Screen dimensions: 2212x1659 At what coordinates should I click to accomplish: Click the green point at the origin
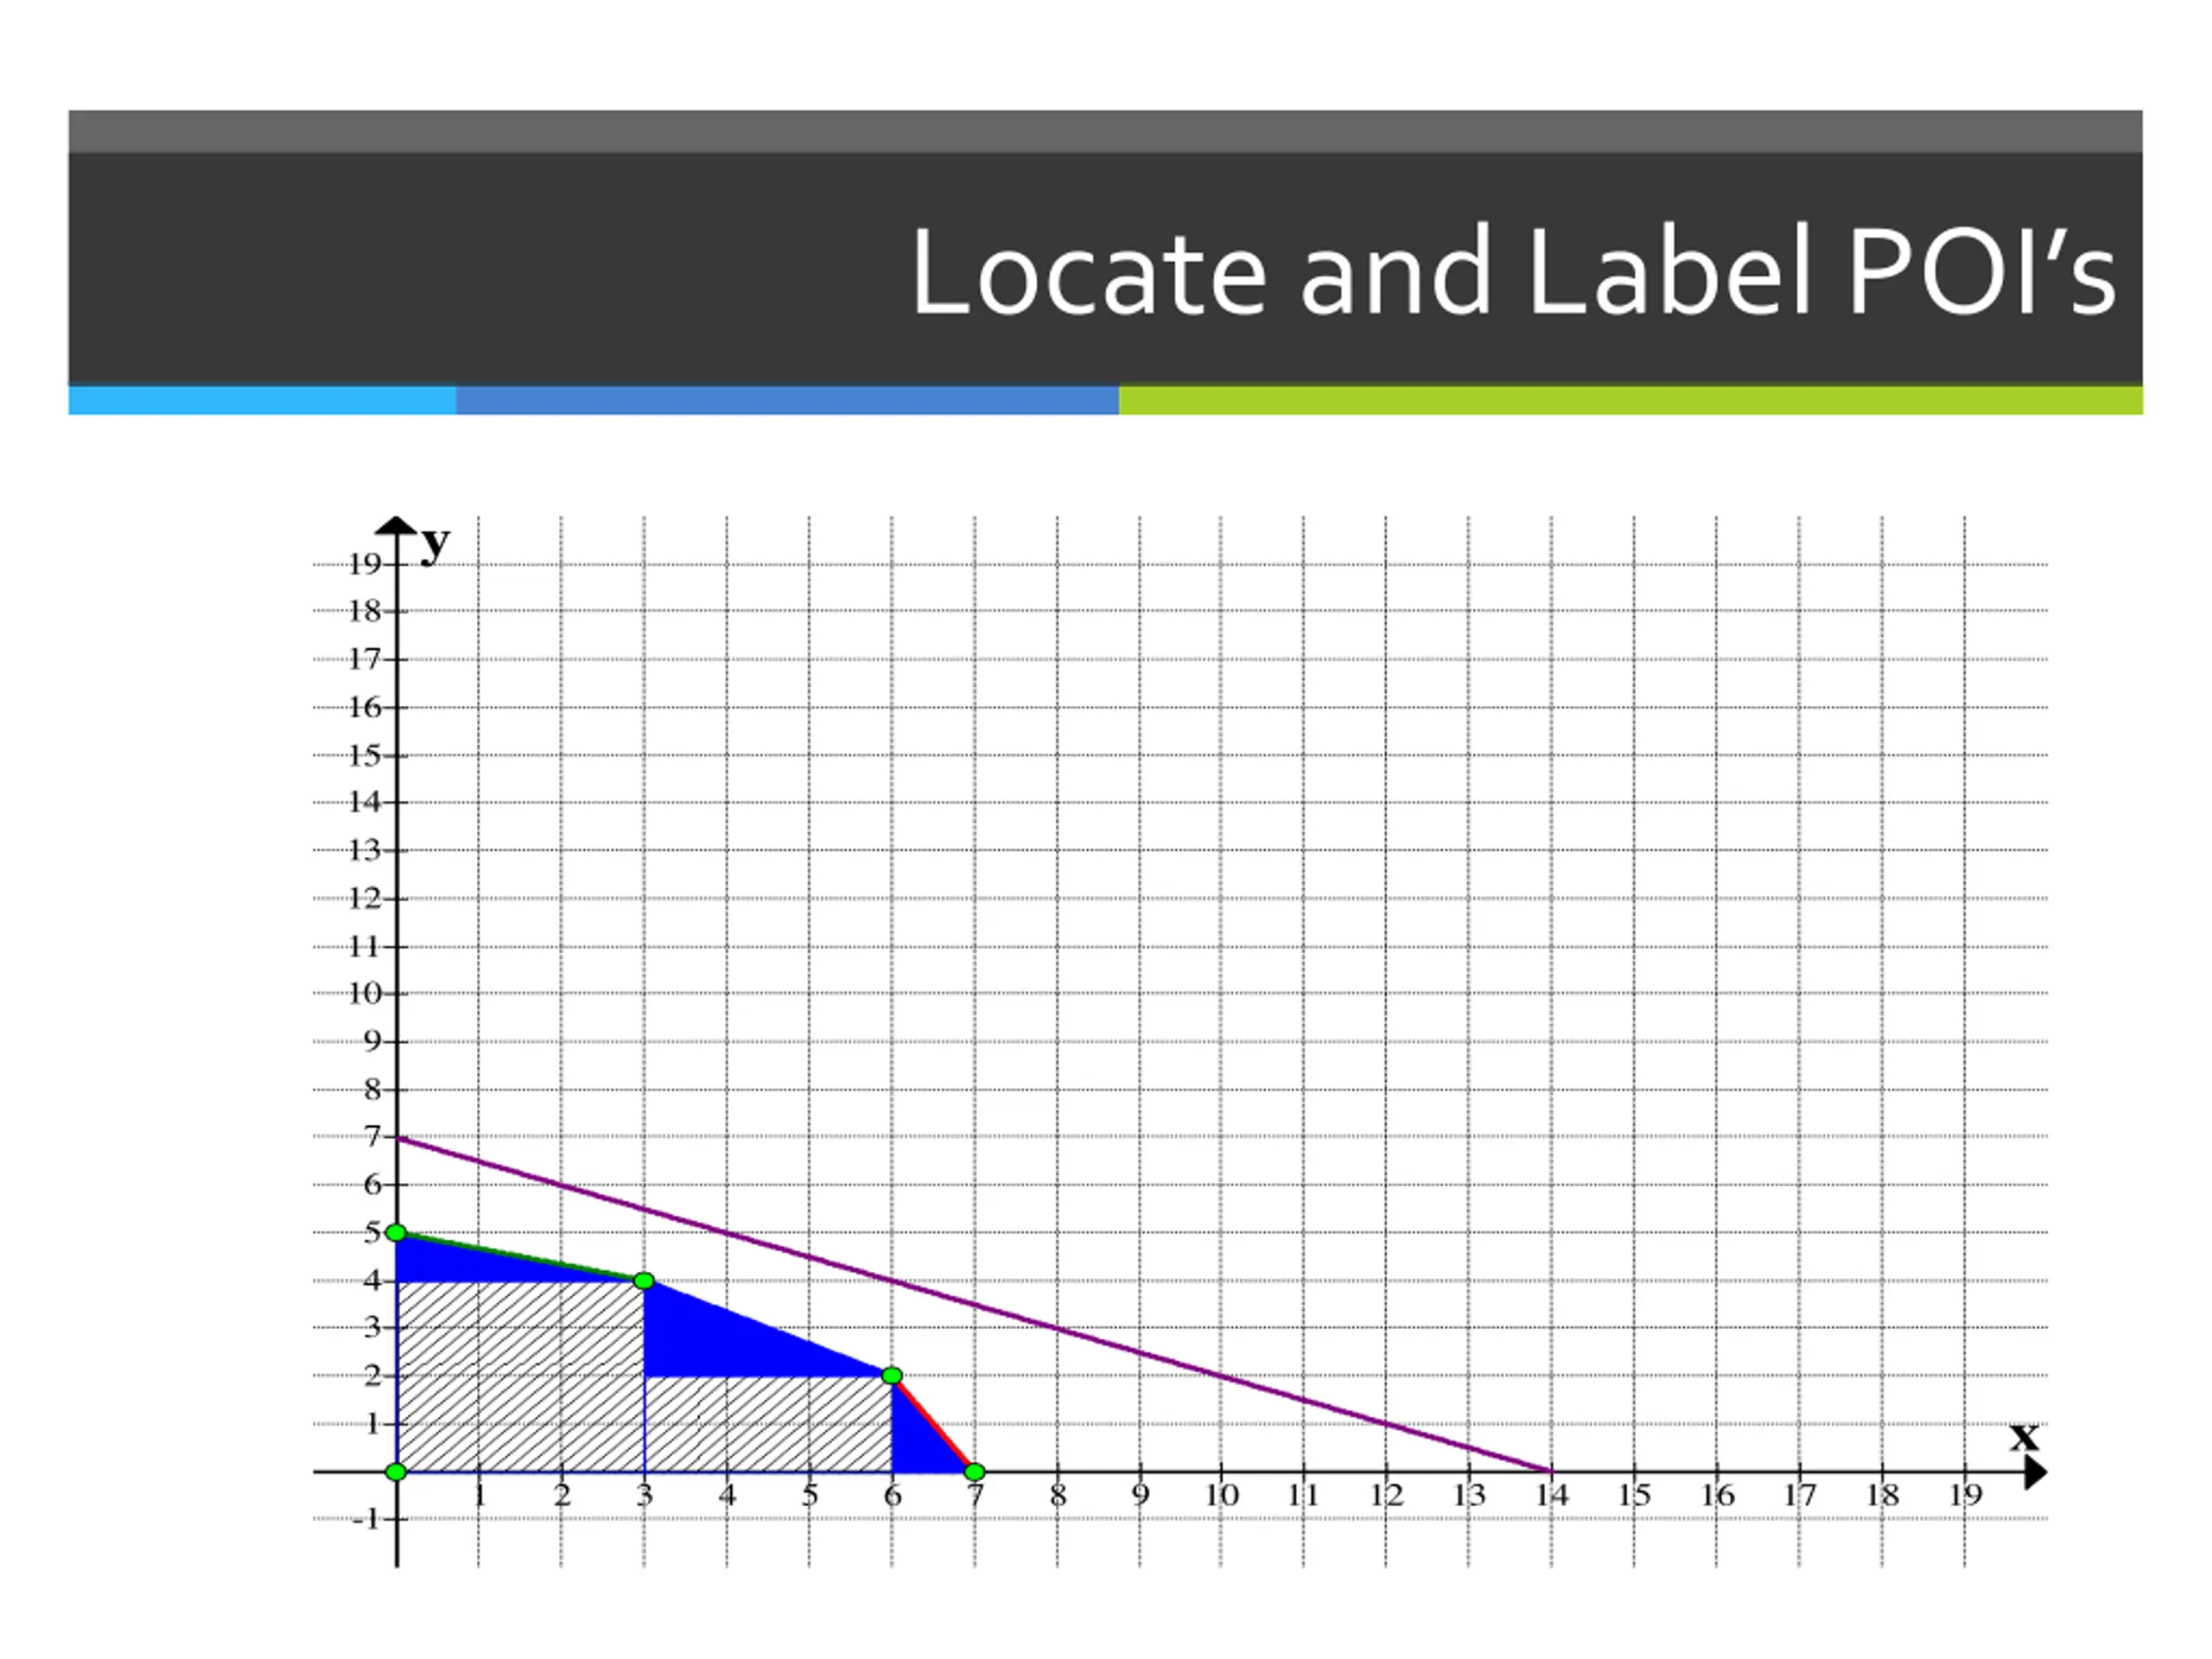click(x=396, y=1472)
